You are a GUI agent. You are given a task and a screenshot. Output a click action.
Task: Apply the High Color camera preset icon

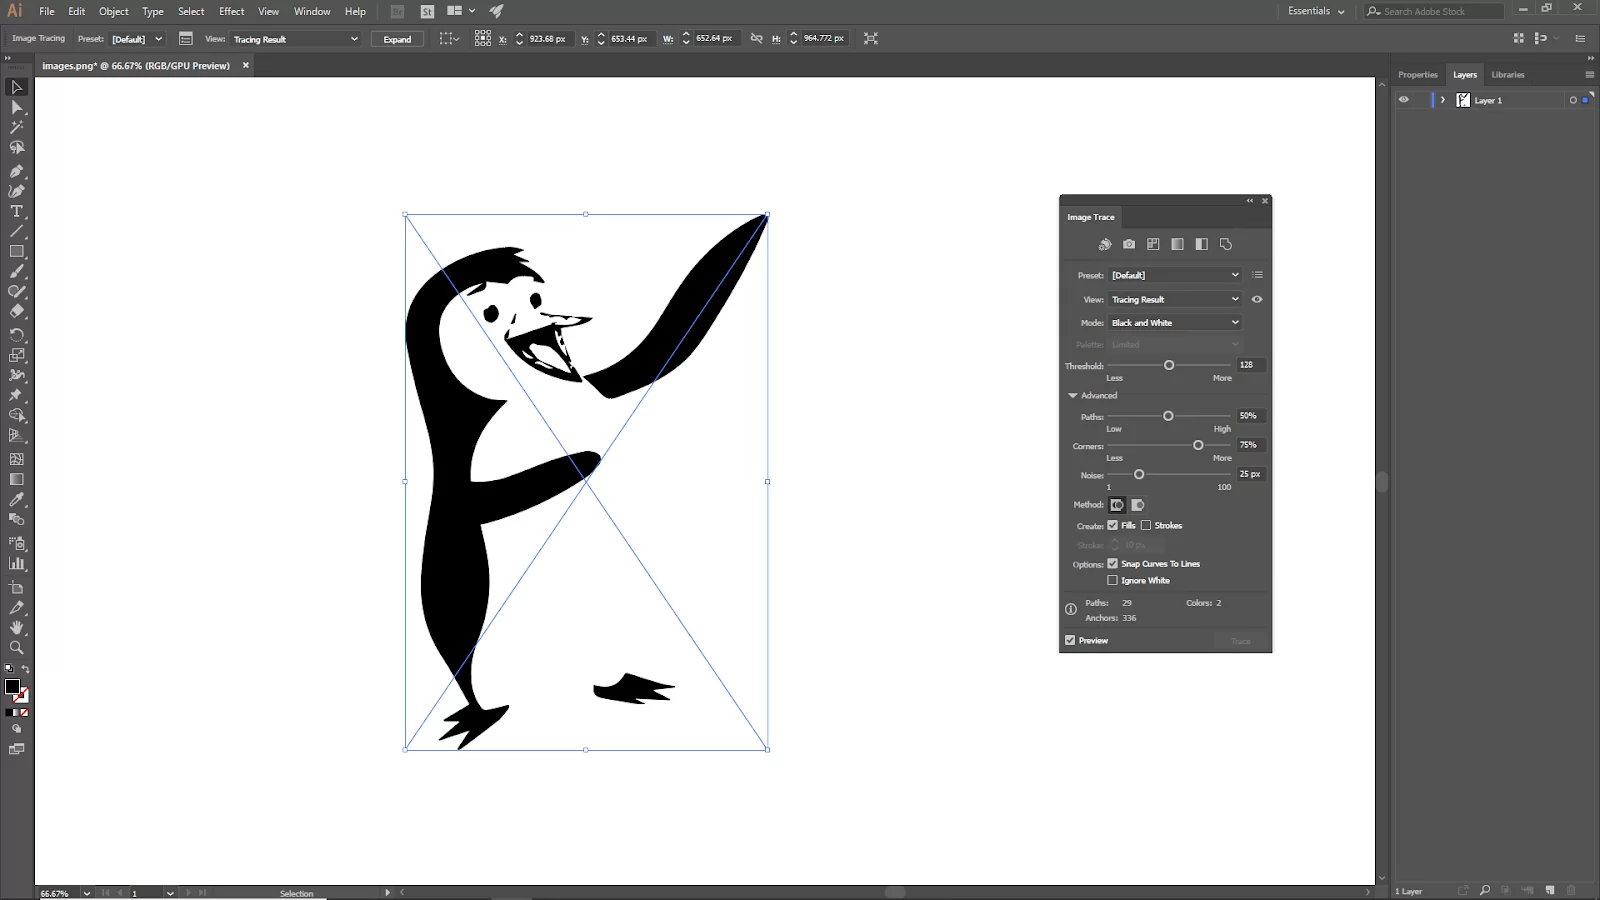[x=1129, y=244]
